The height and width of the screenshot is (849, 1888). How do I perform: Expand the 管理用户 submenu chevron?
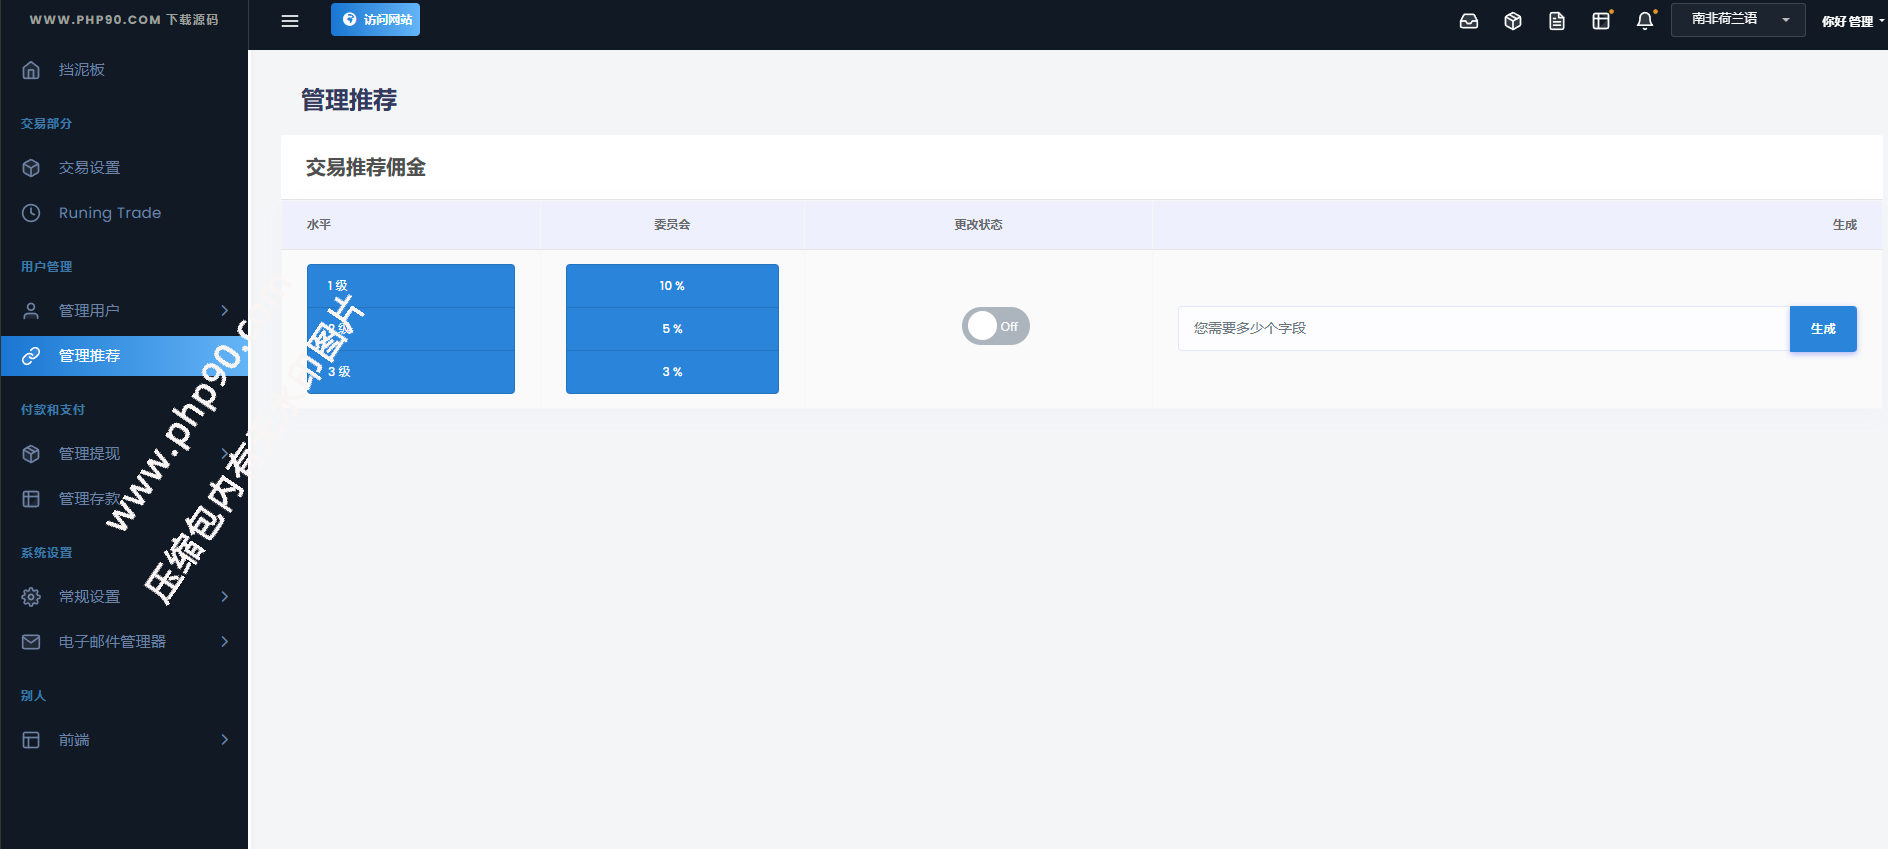pyautogui.click(x=224, y=311)
